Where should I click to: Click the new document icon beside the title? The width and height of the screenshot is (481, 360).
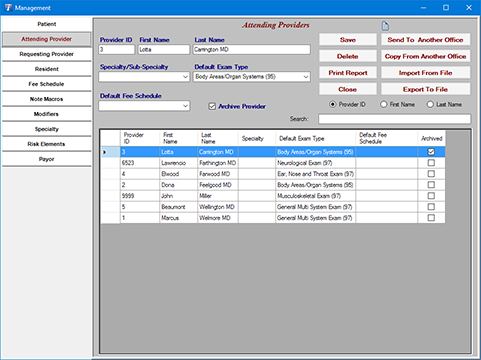point(385,26)
